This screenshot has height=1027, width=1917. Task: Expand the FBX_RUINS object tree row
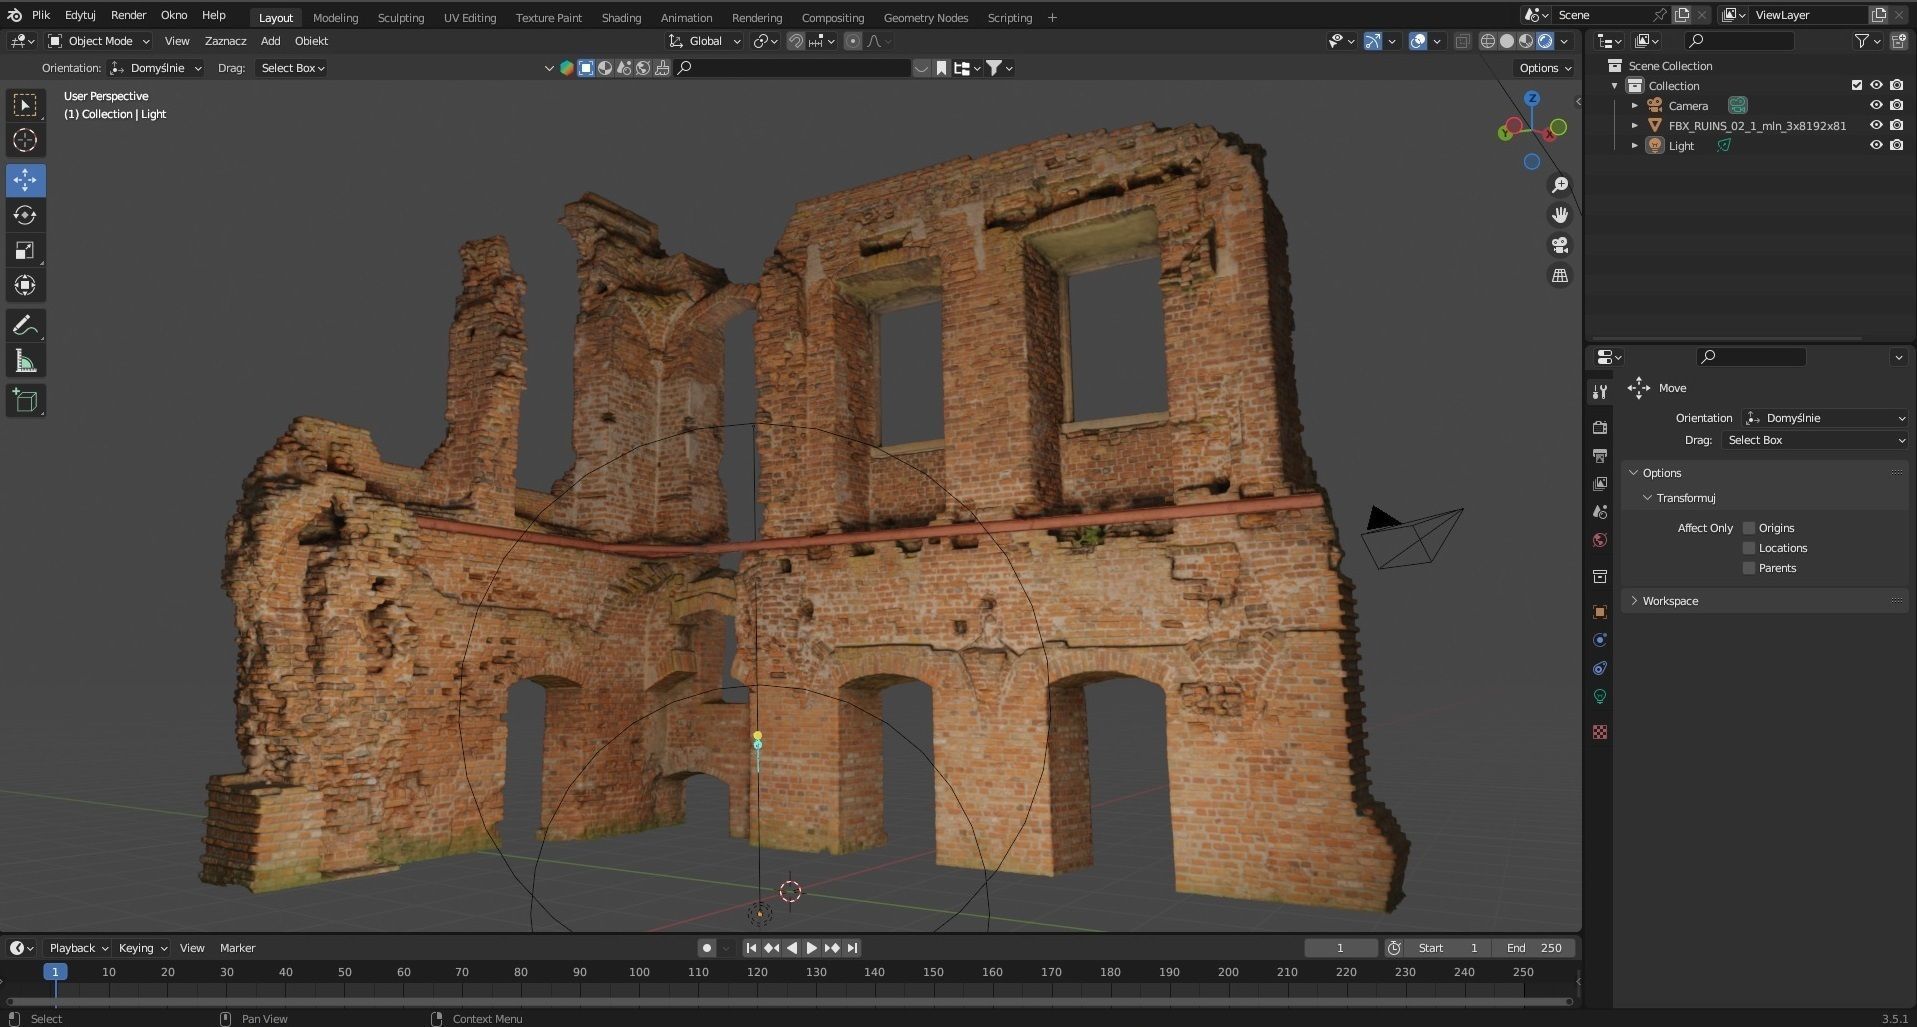(1635, 126)
